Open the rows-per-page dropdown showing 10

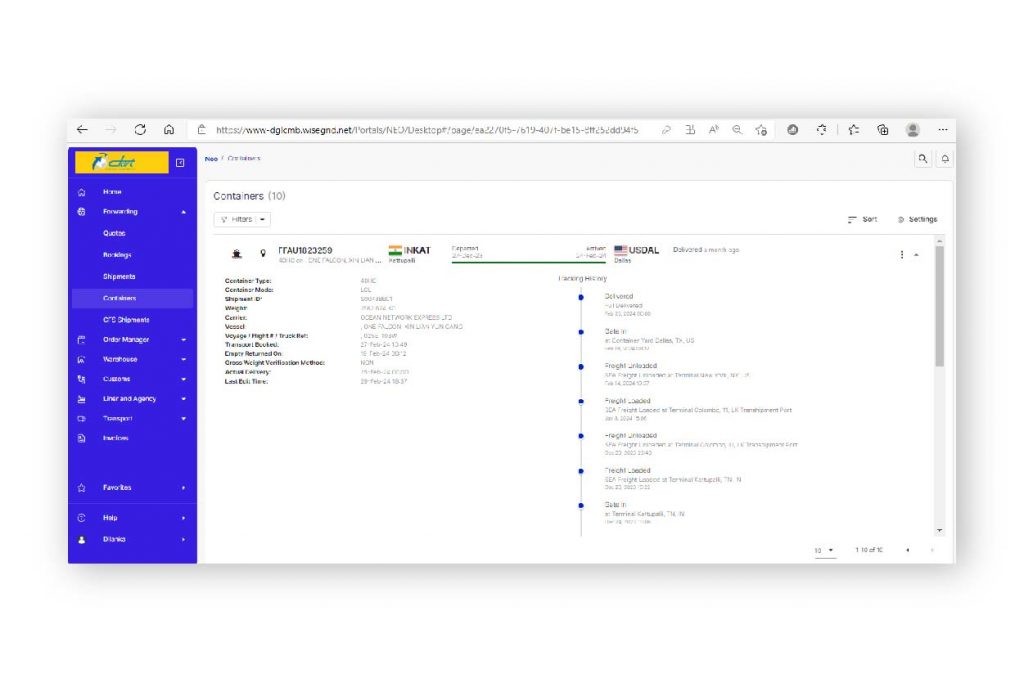(824, 550)
